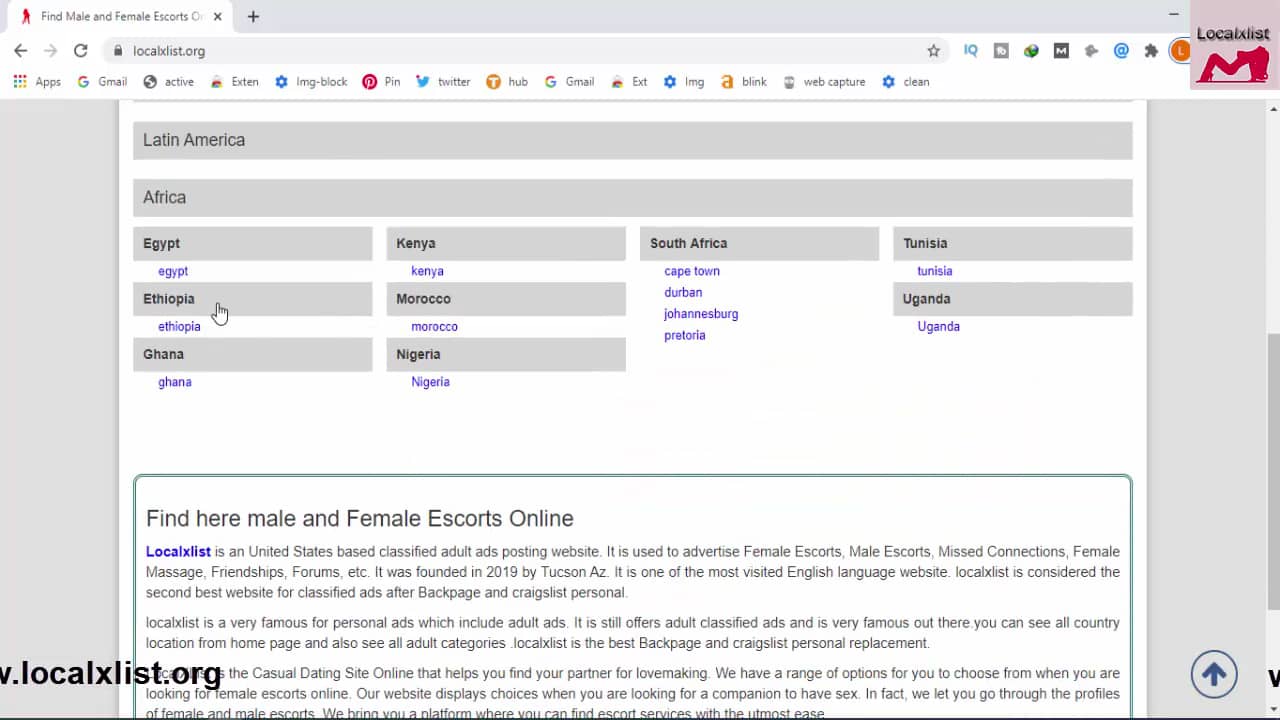Click the 'Find here male and Female Escorts Online' heading

360,518
